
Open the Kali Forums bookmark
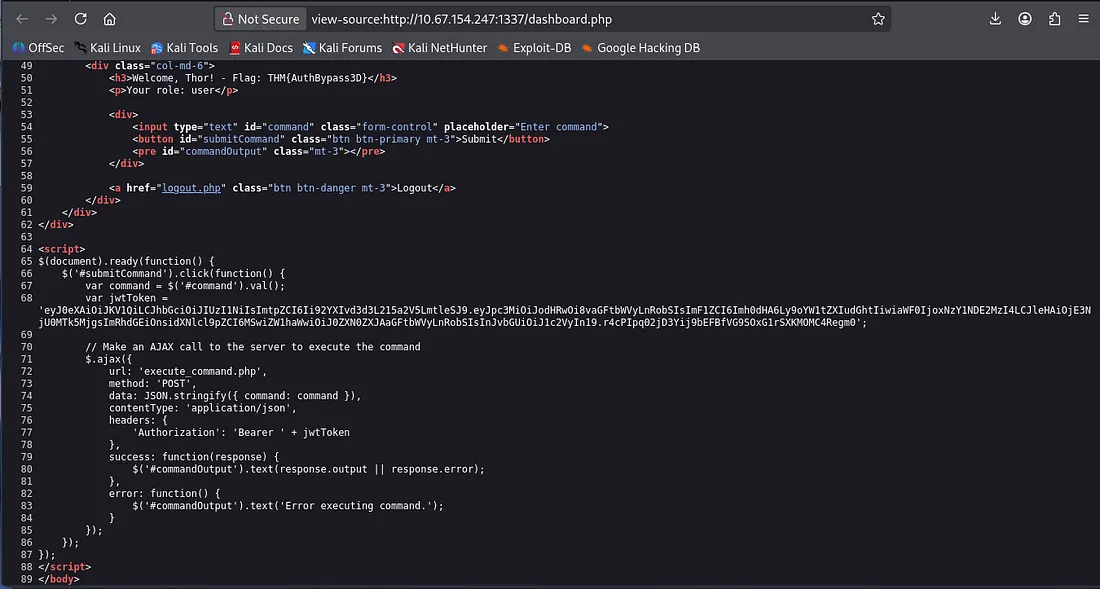(343, 47)
